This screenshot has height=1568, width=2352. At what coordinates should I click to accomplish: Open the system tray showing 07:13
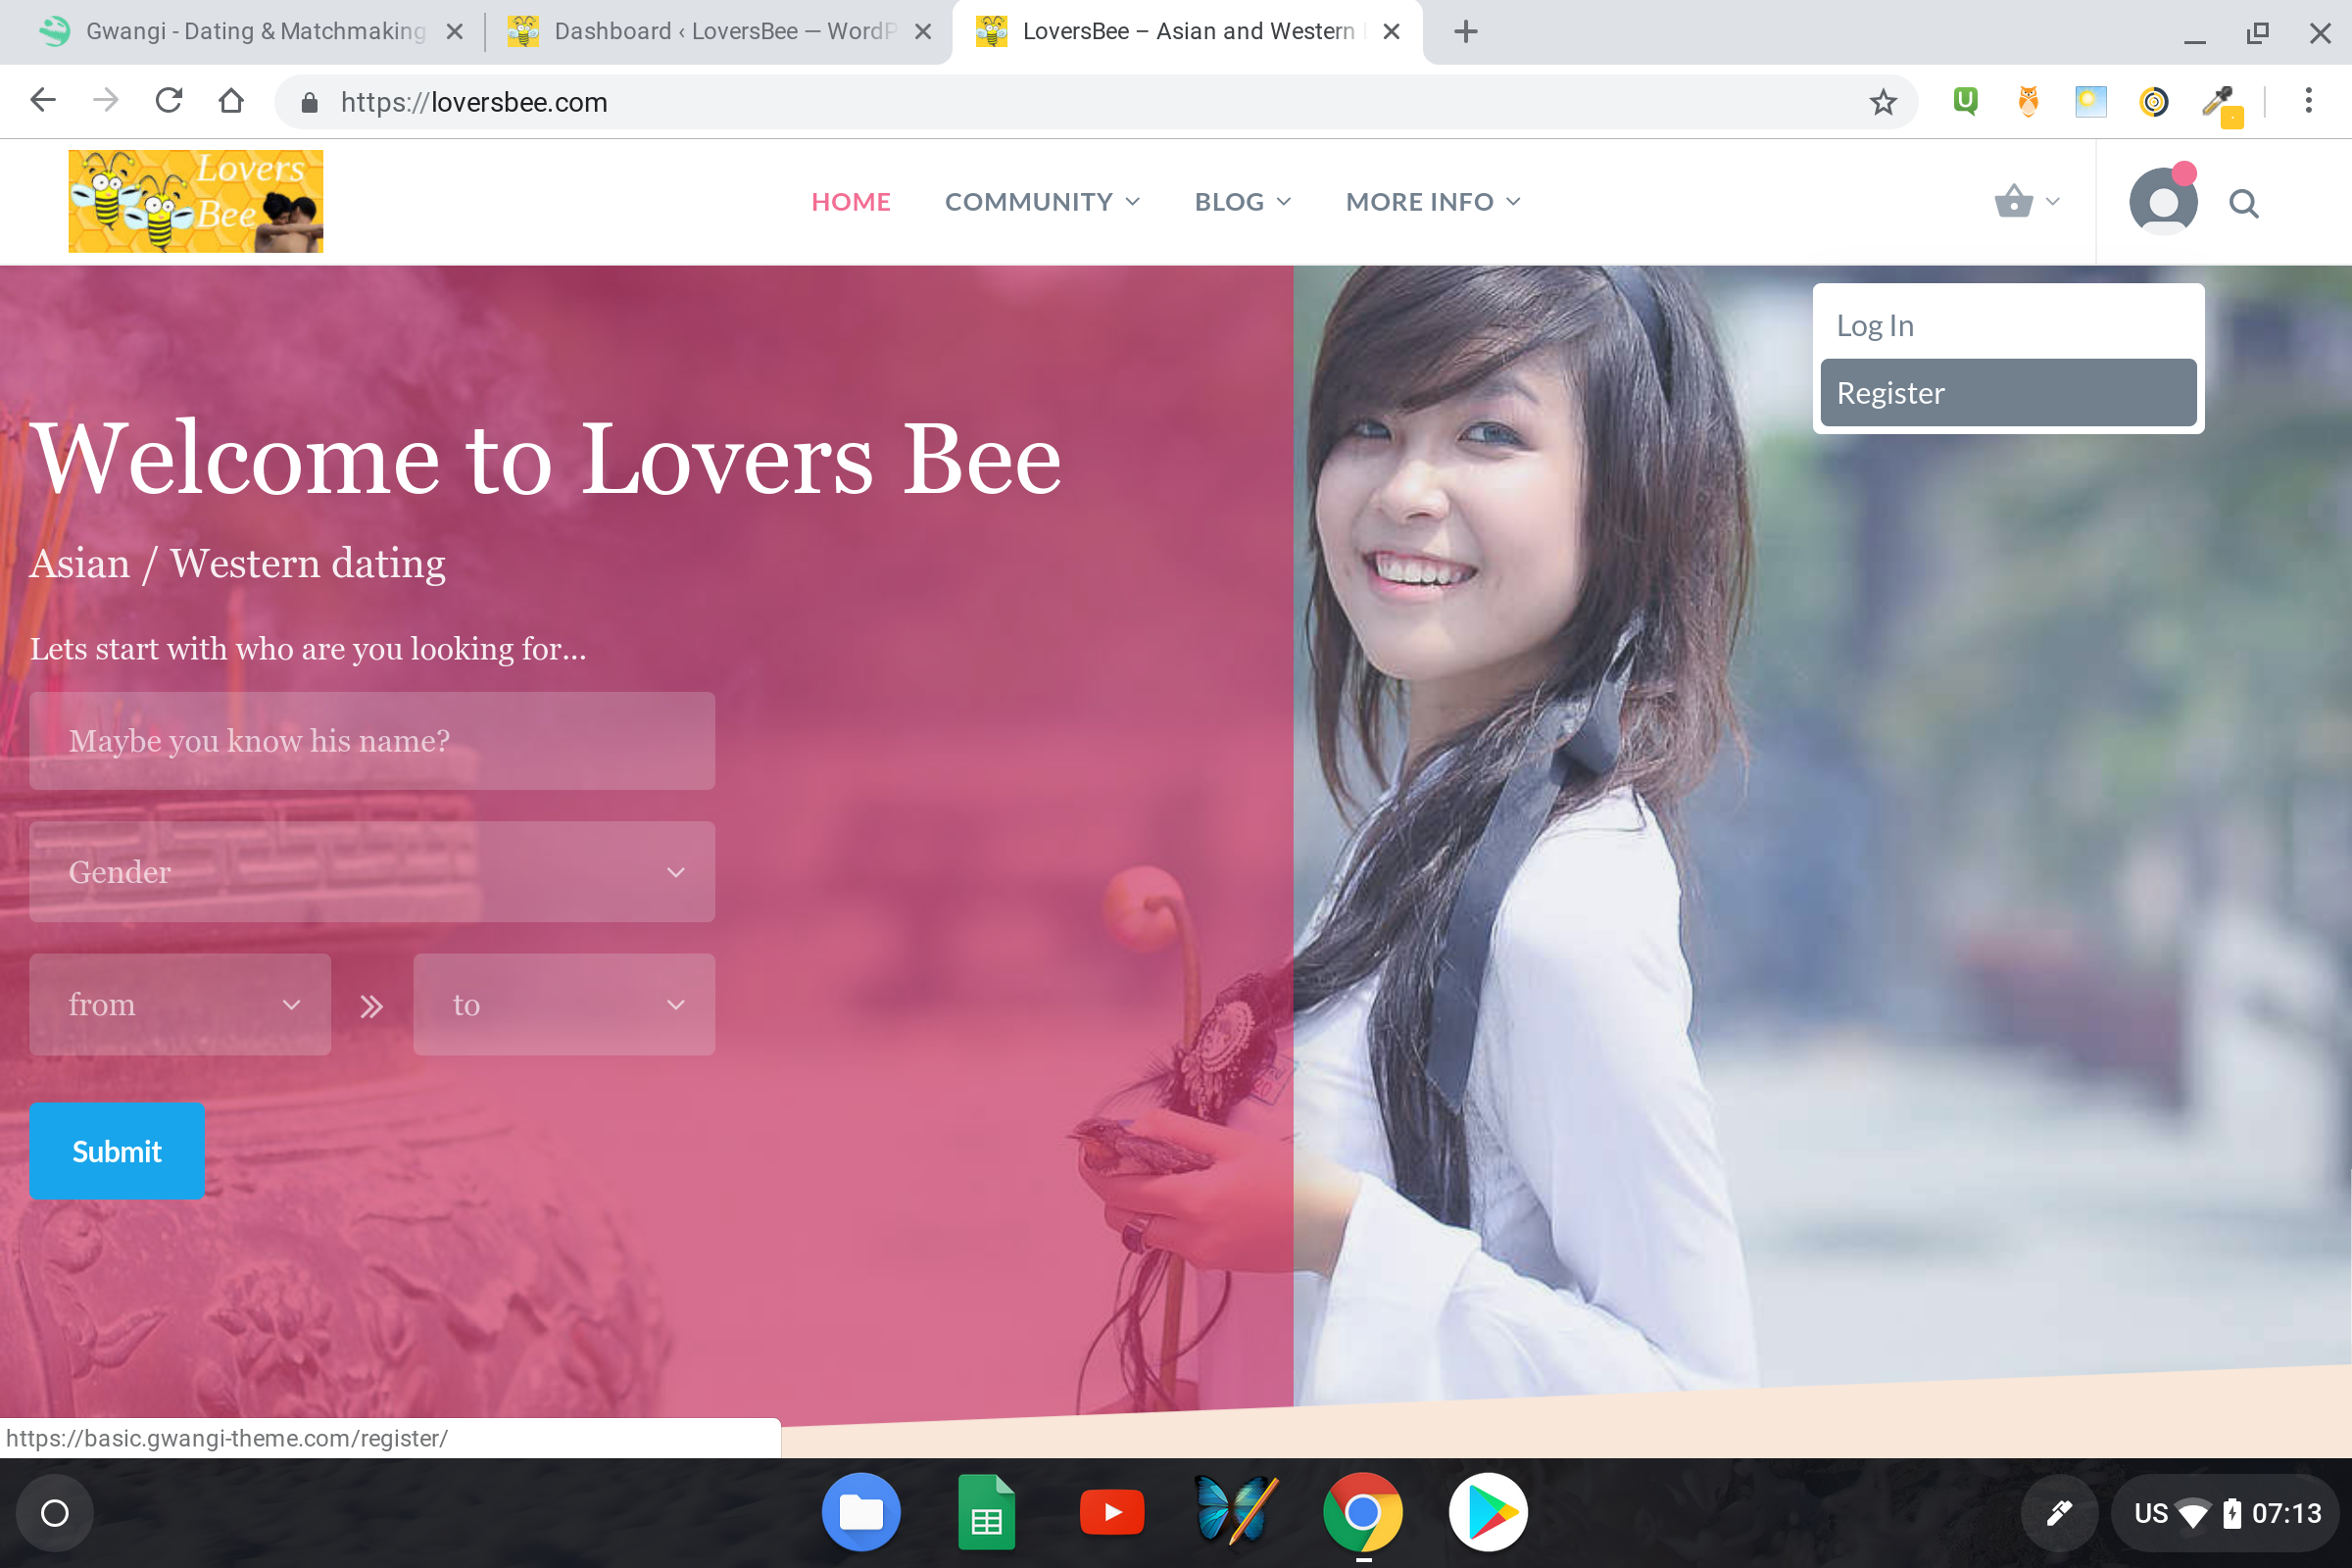(x=2226, y=1513)
